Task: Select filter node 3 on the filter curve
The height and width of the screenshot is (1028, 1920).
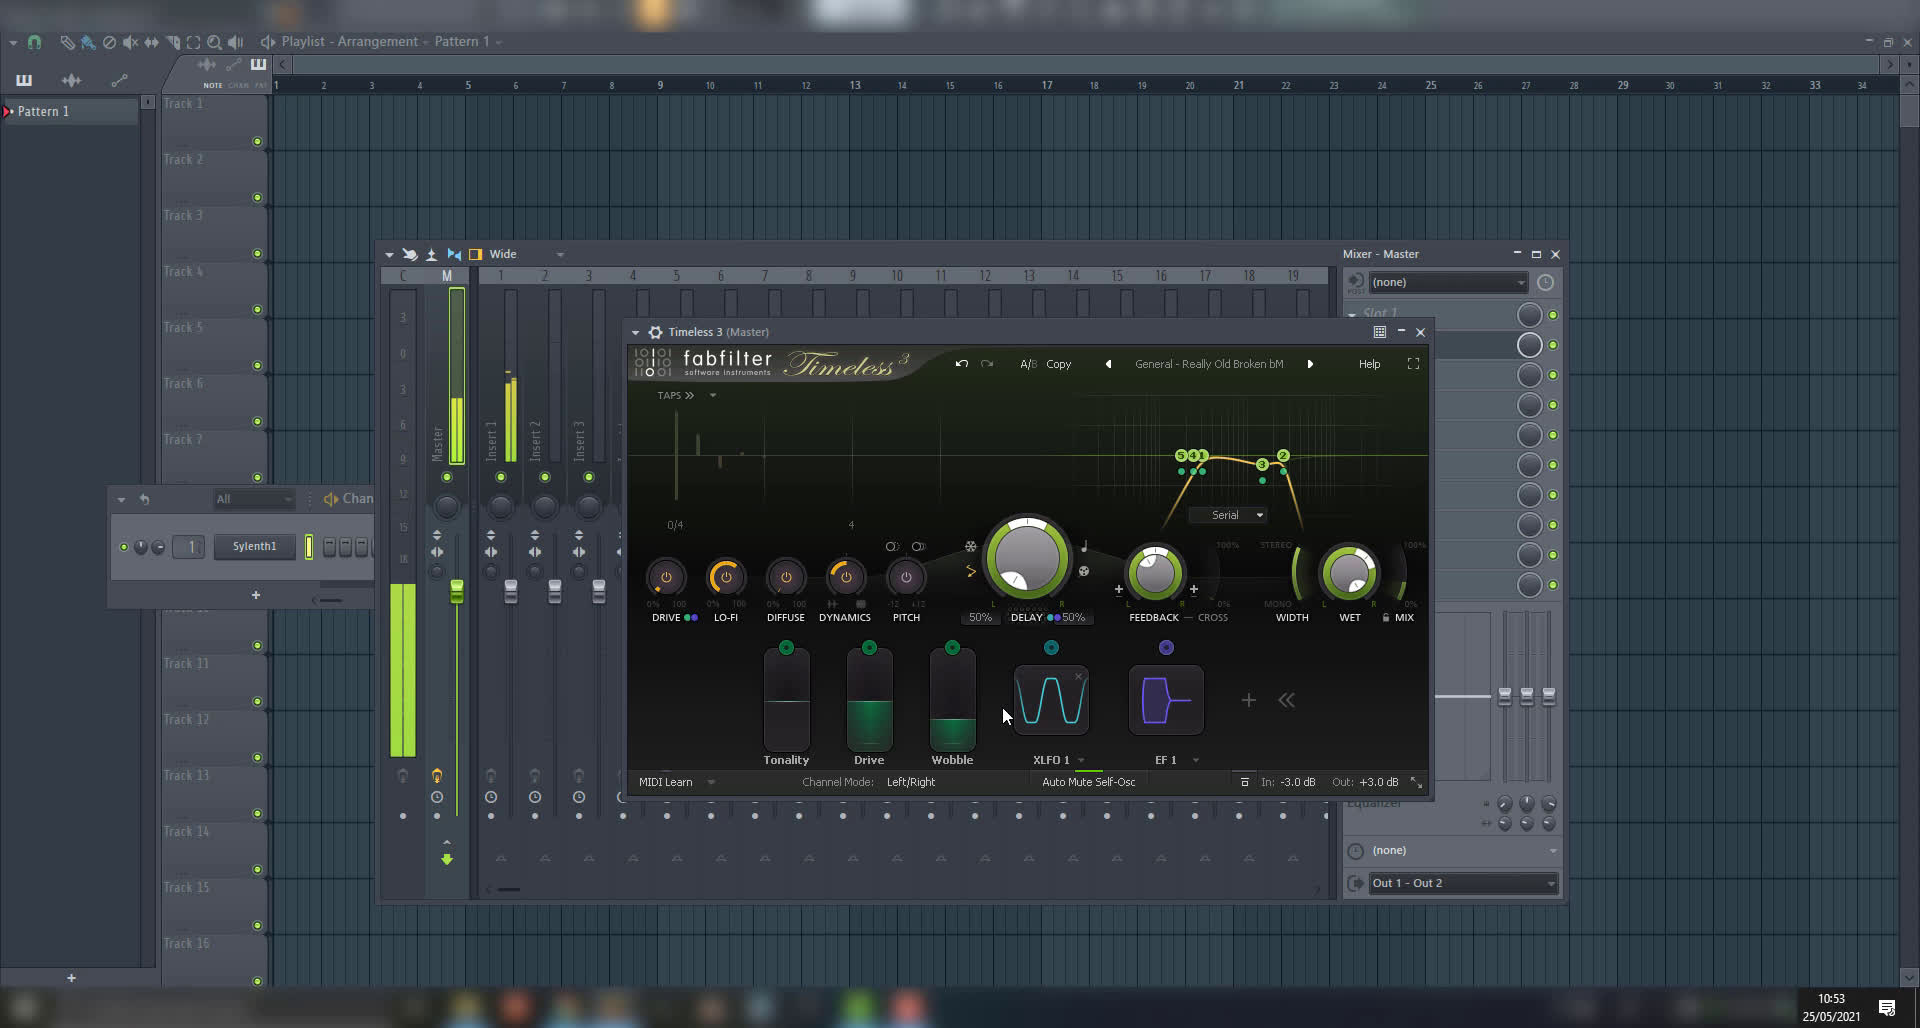Action: point(1262,464)
